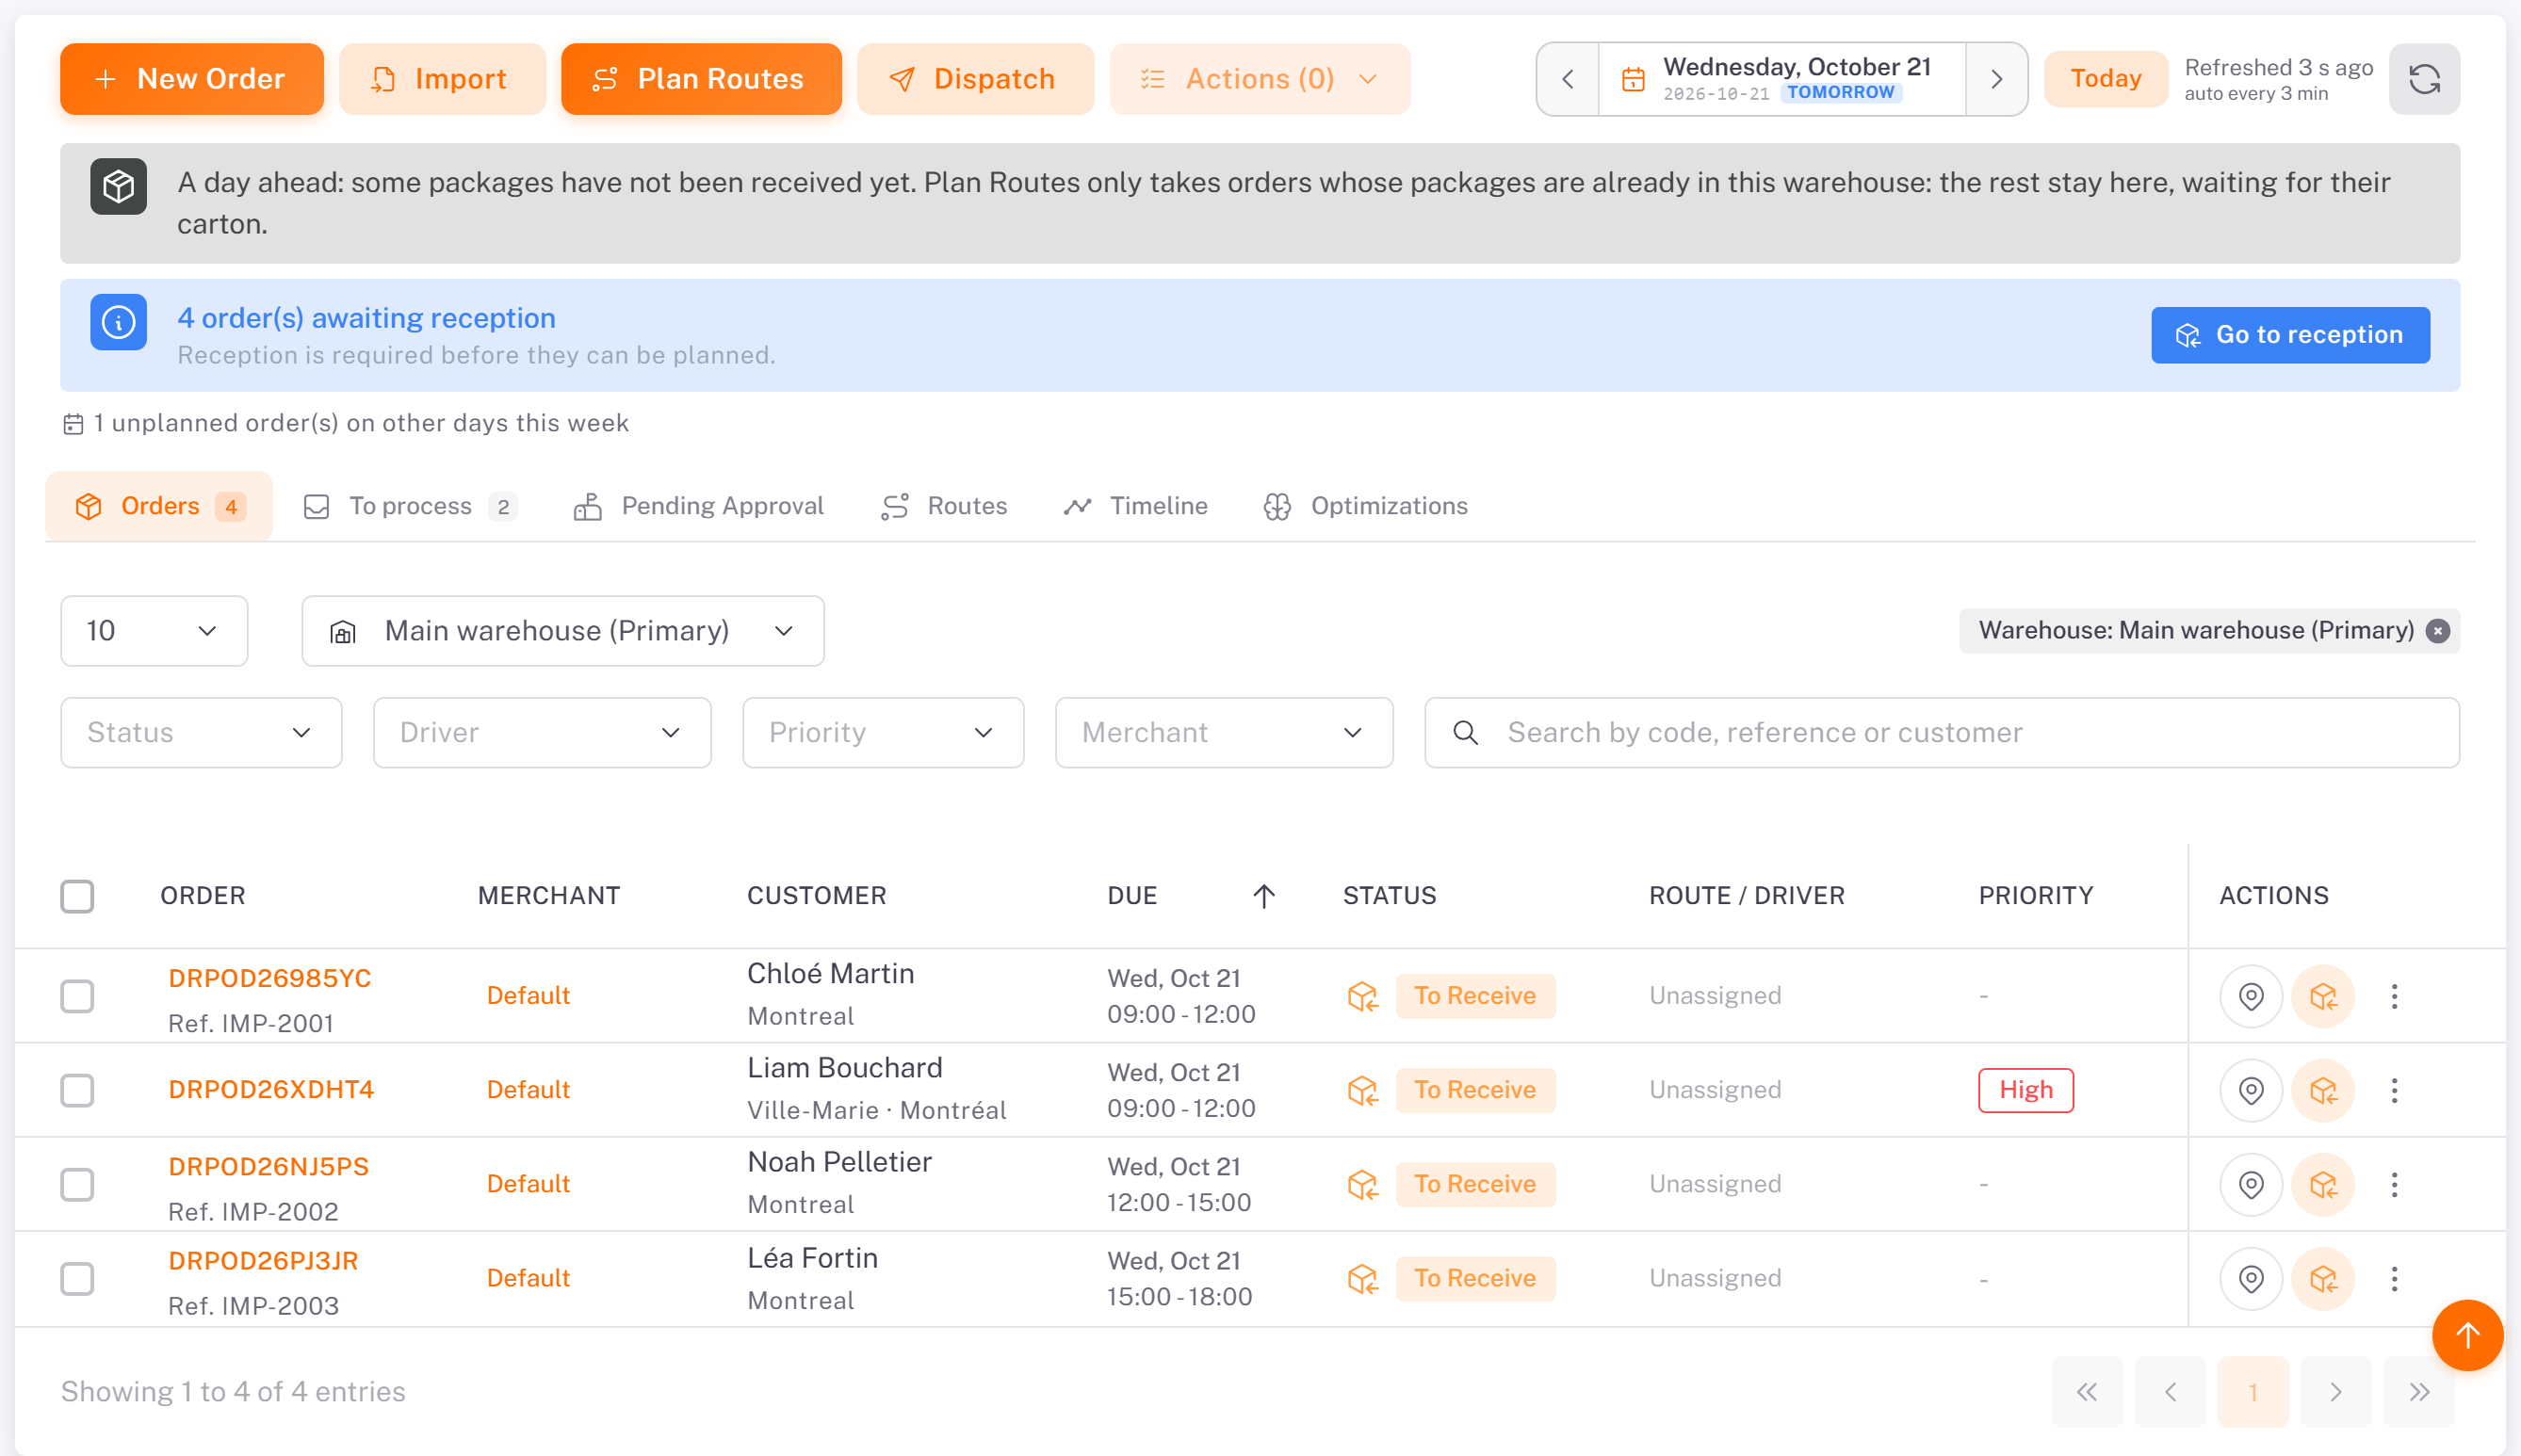Switch to the Routes tab
The width and height of the screenshot is (2521, 1456).
(x=943, y=506)
